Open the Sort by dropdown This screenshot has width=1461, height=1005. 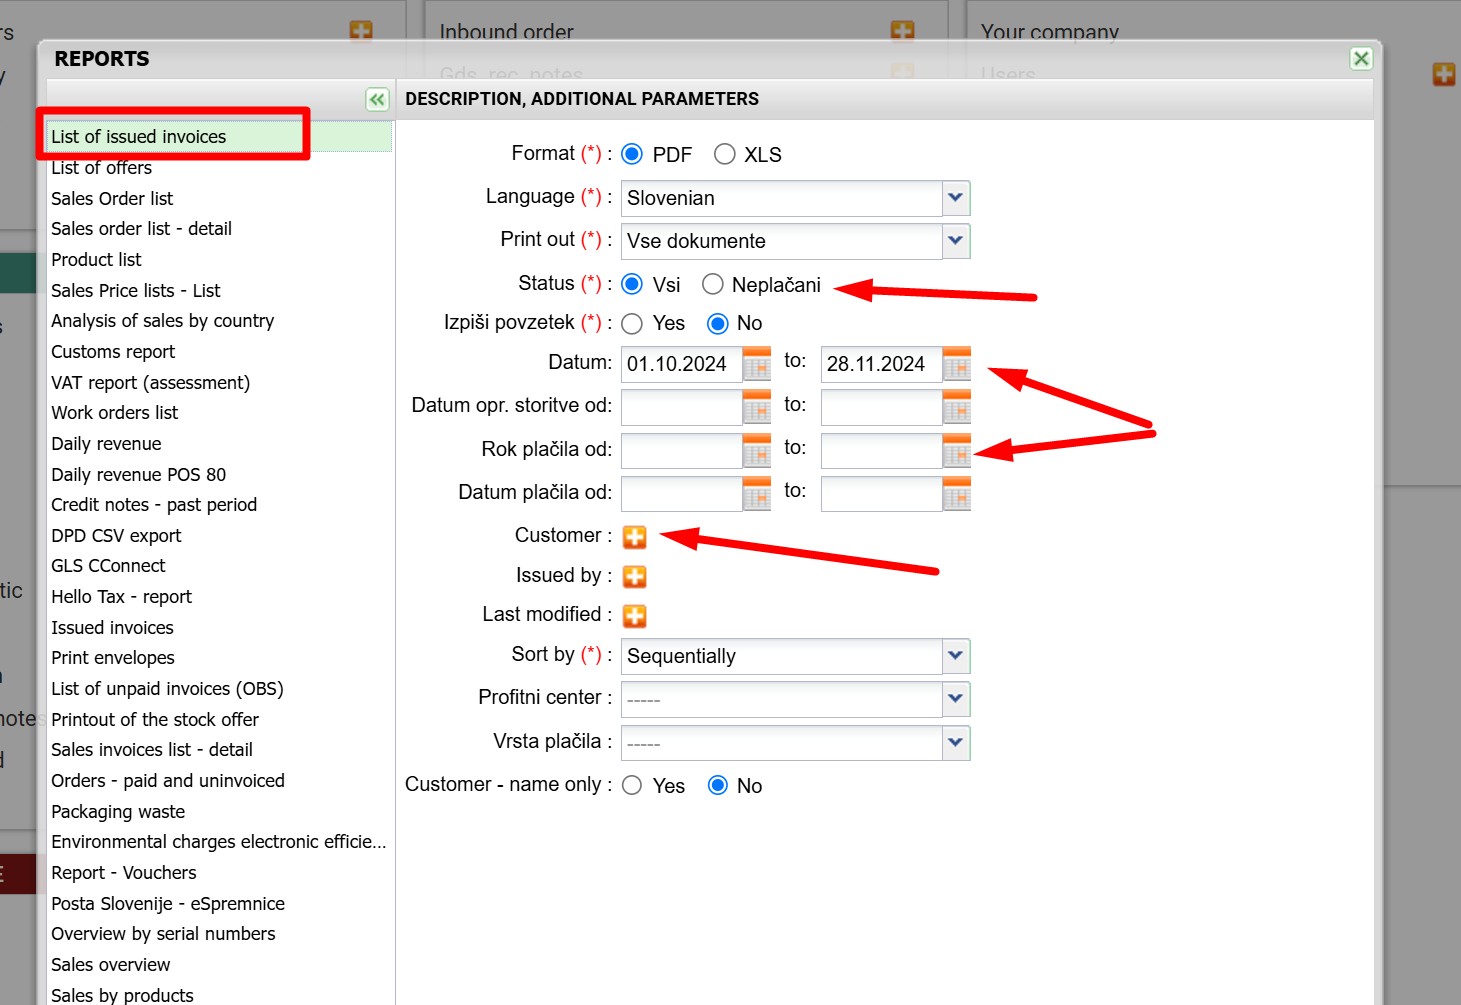pos(956,656)
